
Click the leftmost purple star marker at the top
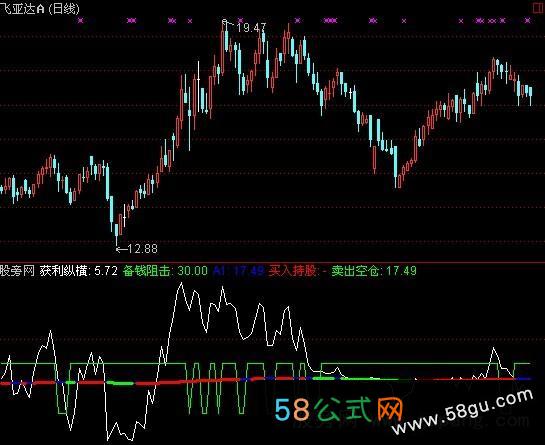pos(81,21)
